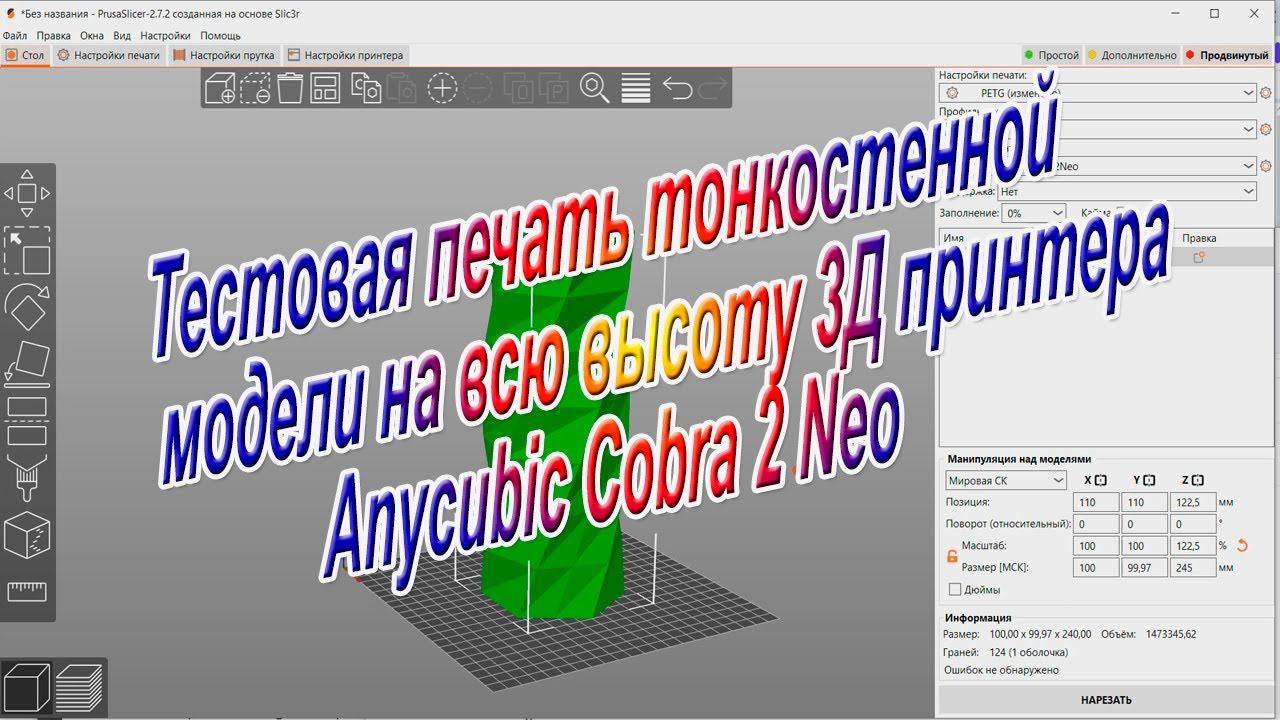Open the Окна menu
This screenshot has width=1280, height=720.
pos(92,35)
